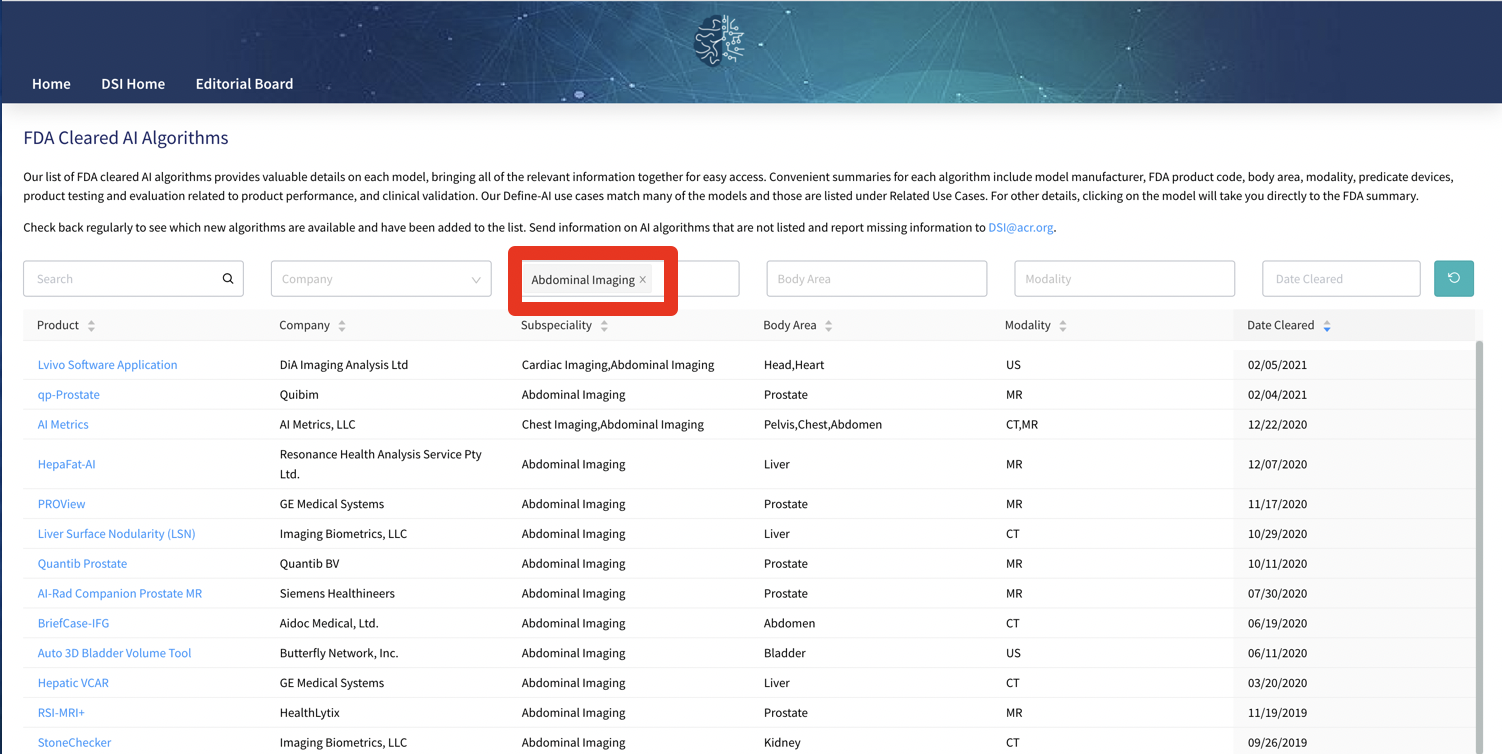This screenshot has height=754, width=1502.
Task: Click the 09/26/2019 date cell
Action: click(1277, 743)
